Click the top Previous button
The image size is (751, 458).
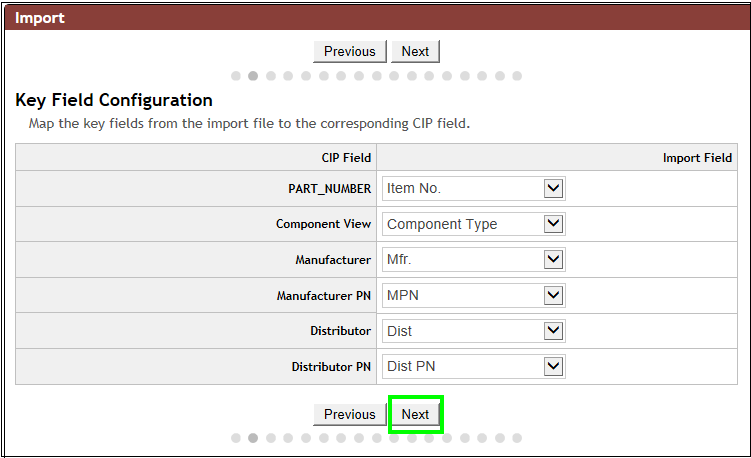pyautogui.click(x=349, y=52)
